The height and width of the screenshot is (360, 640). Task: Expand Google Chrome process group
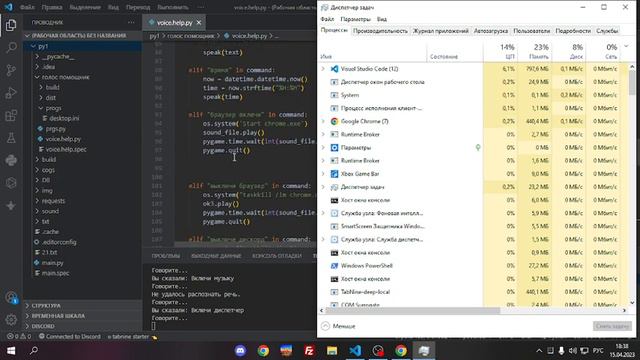pyautogui.click(x=323, y=121)
